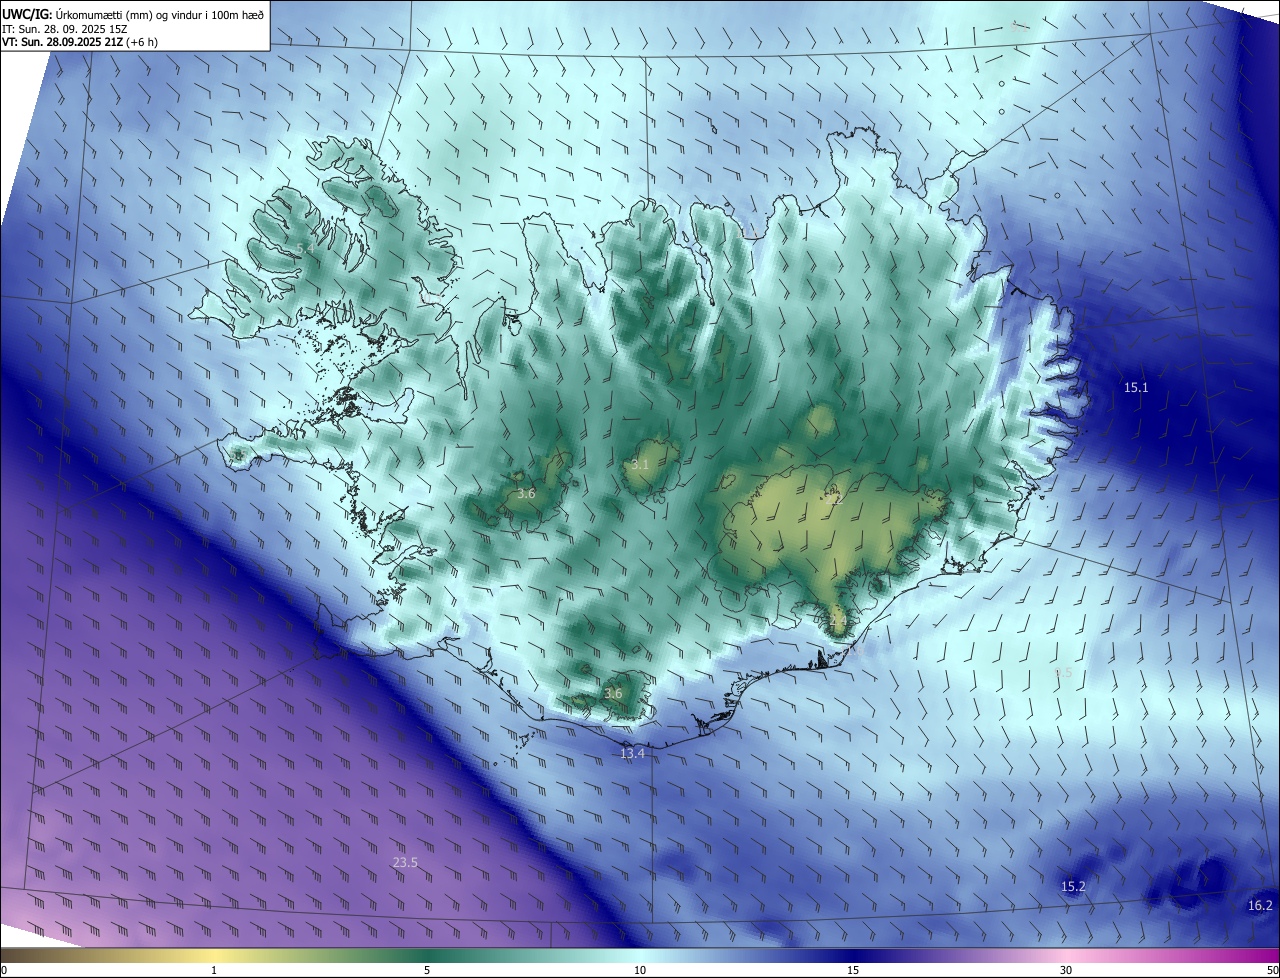Click the 2.4 value on Öræfajökull
The image size is (1280, 978).
(838, 621)
